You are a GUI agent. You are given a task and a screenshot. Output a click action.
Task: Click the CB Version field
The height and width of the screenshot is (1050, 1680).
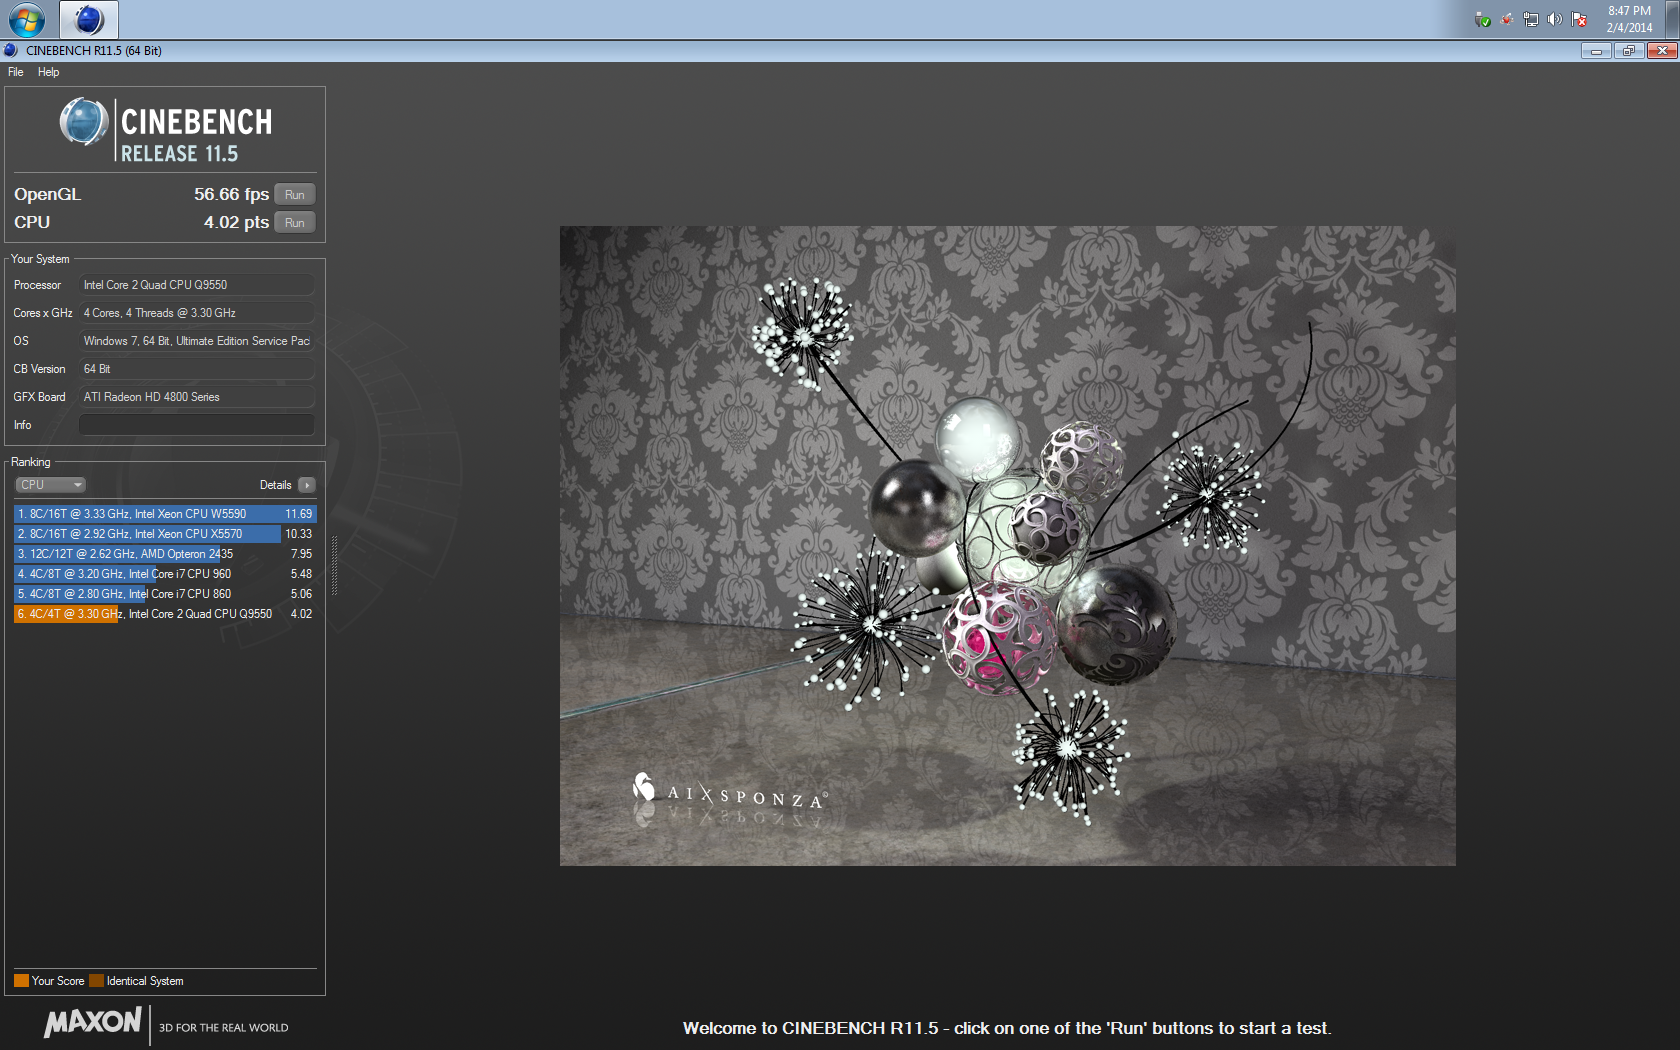(197, 369)
